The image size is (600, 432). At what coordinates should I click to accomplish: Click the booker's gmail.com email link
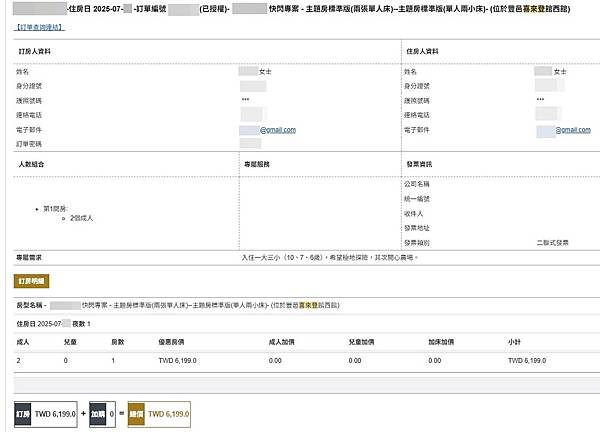(278, 130)
